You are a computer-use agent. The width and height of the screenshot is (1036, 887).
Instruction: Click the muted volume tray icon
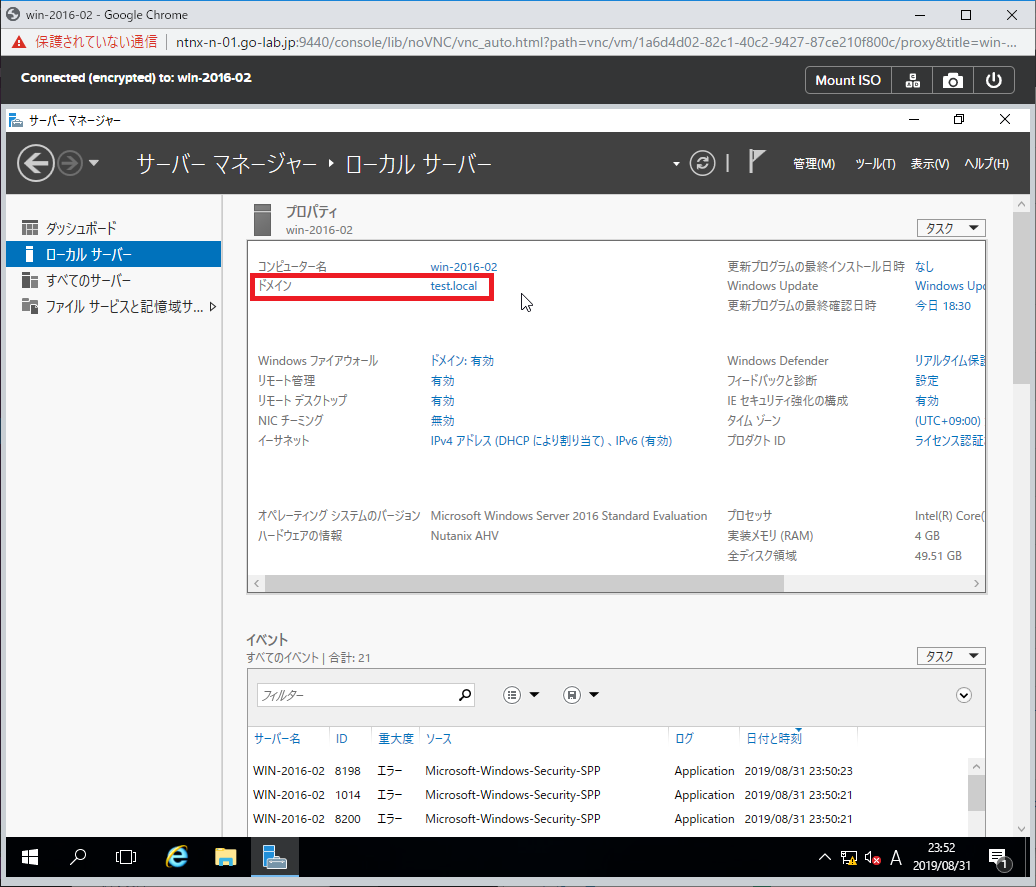(x=872, y=858)
